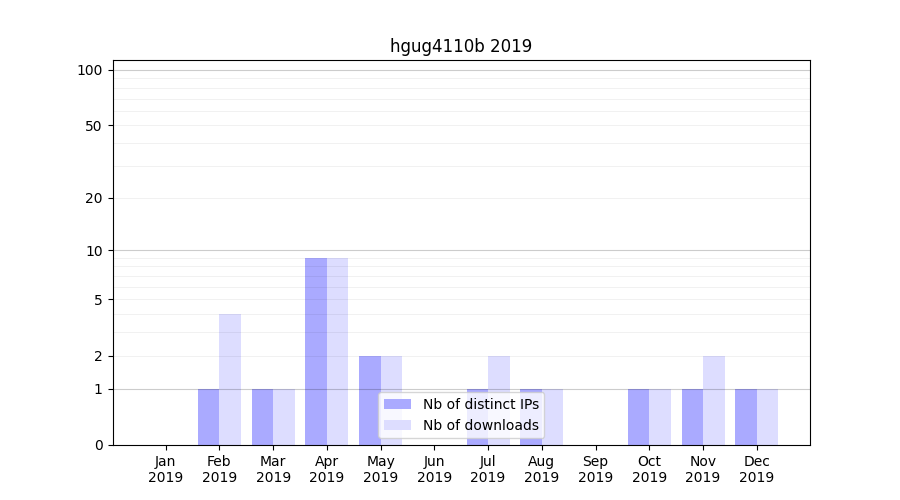Click the April downloads bar

pos(338,351)
